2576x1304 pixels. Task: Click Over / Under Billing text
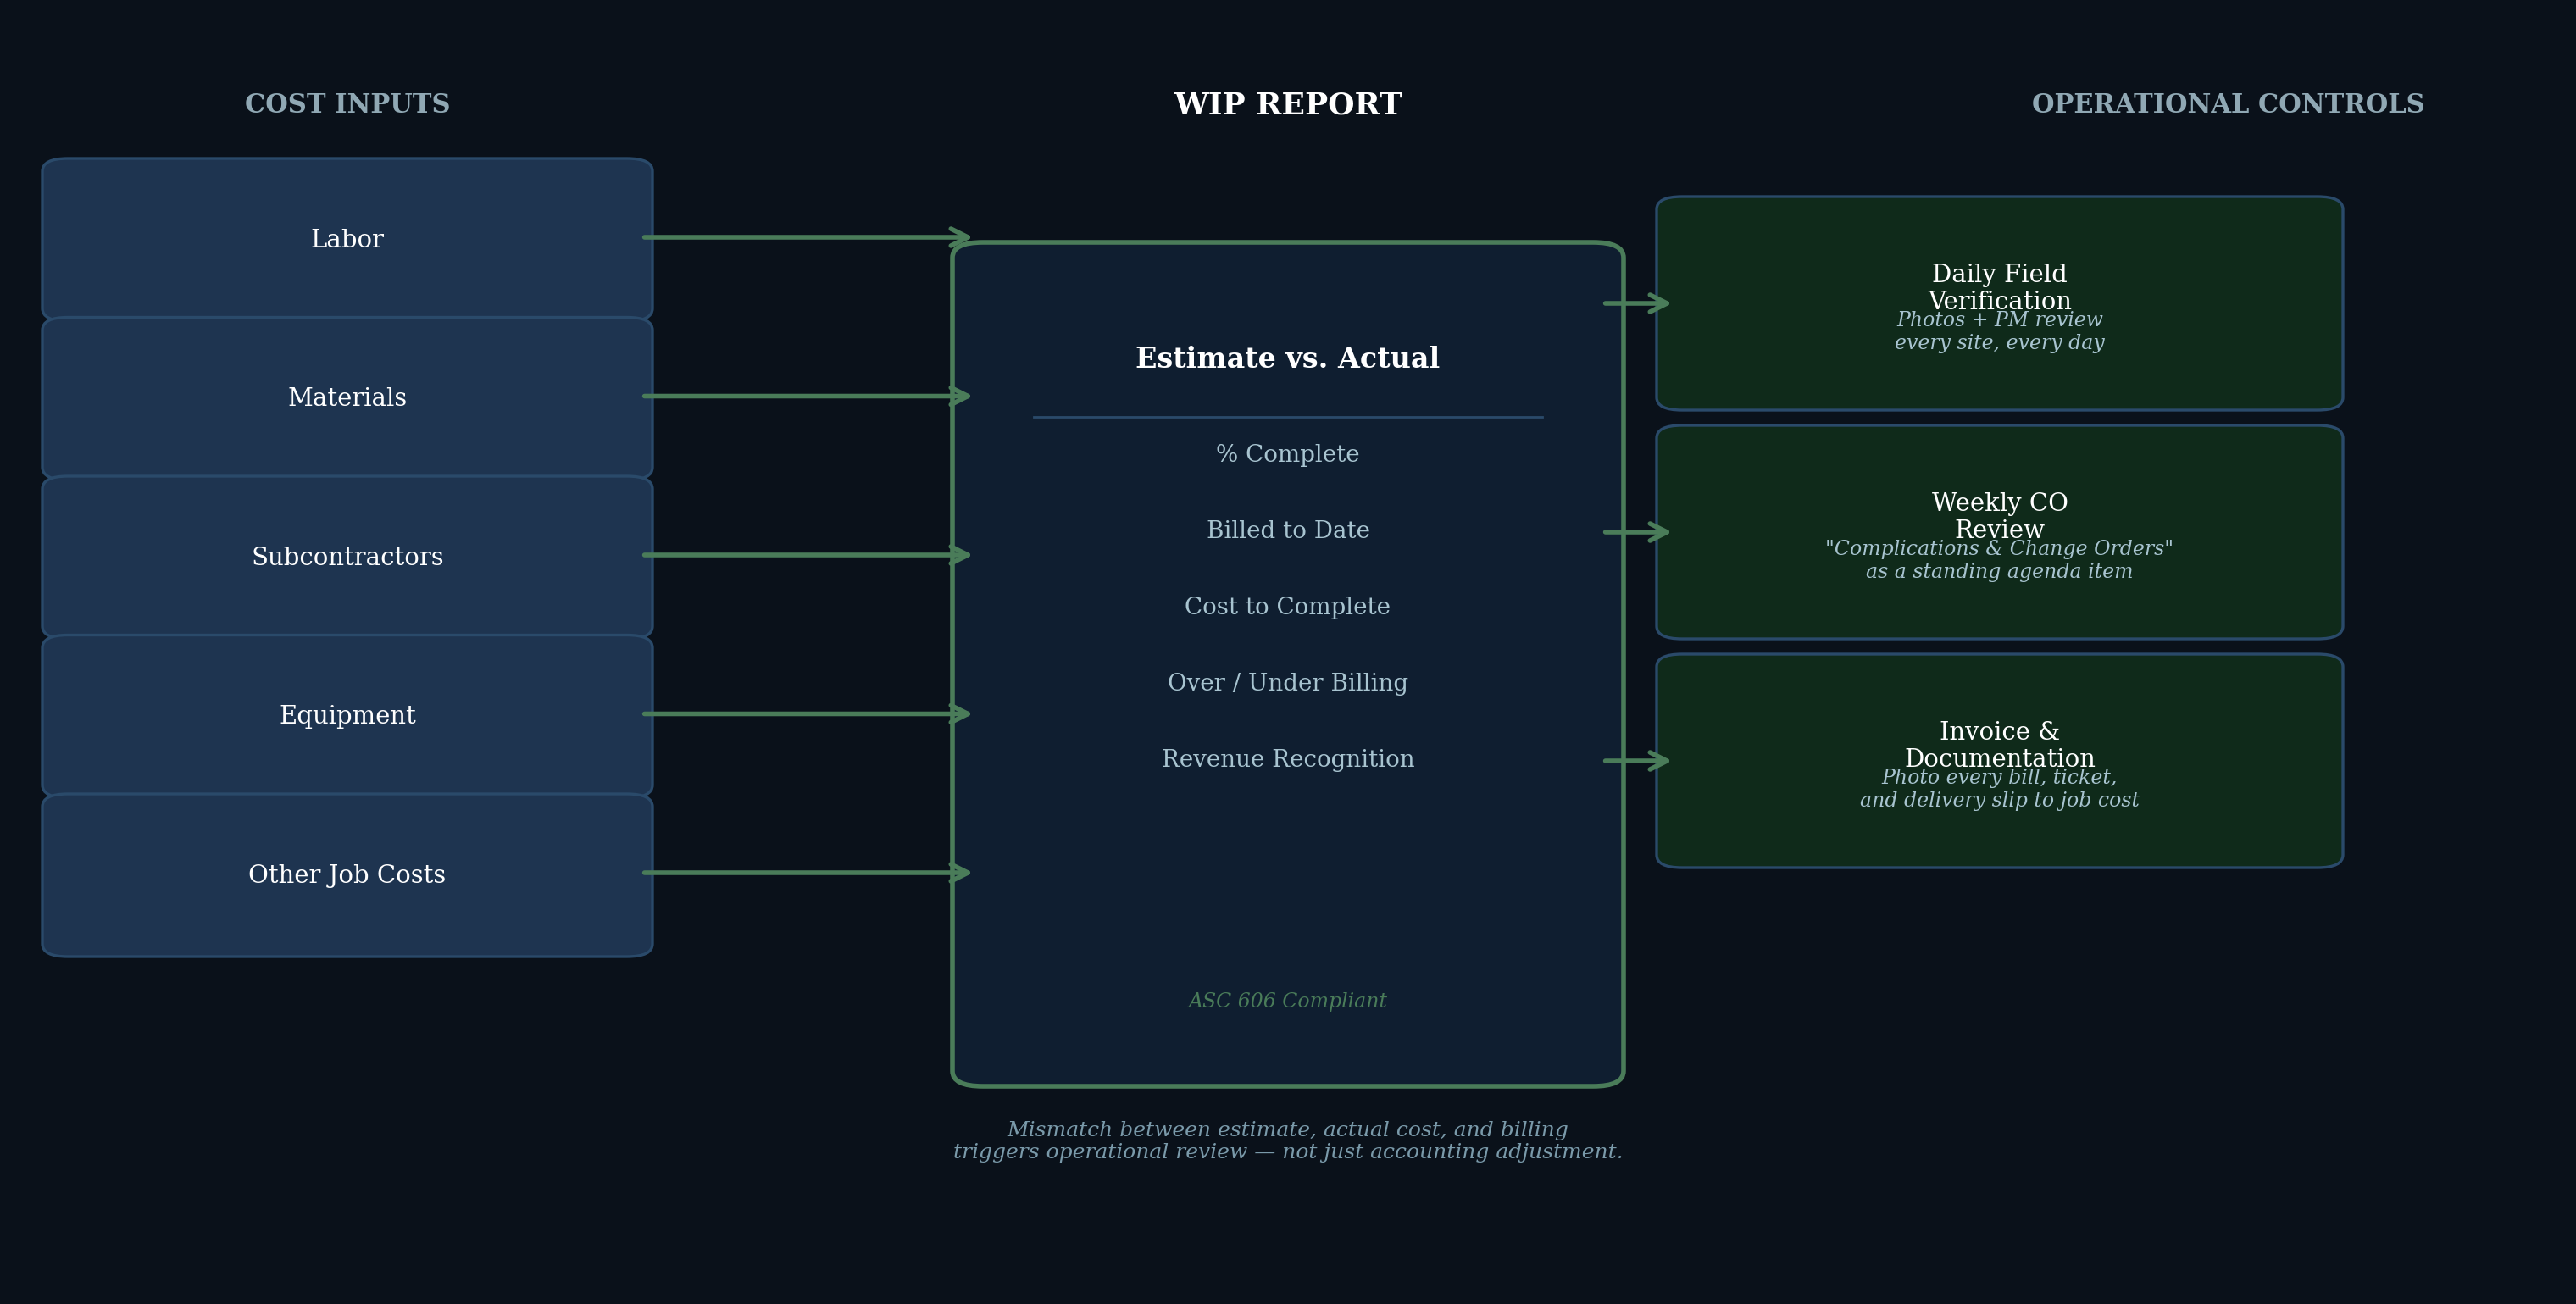coord(1288,683)
